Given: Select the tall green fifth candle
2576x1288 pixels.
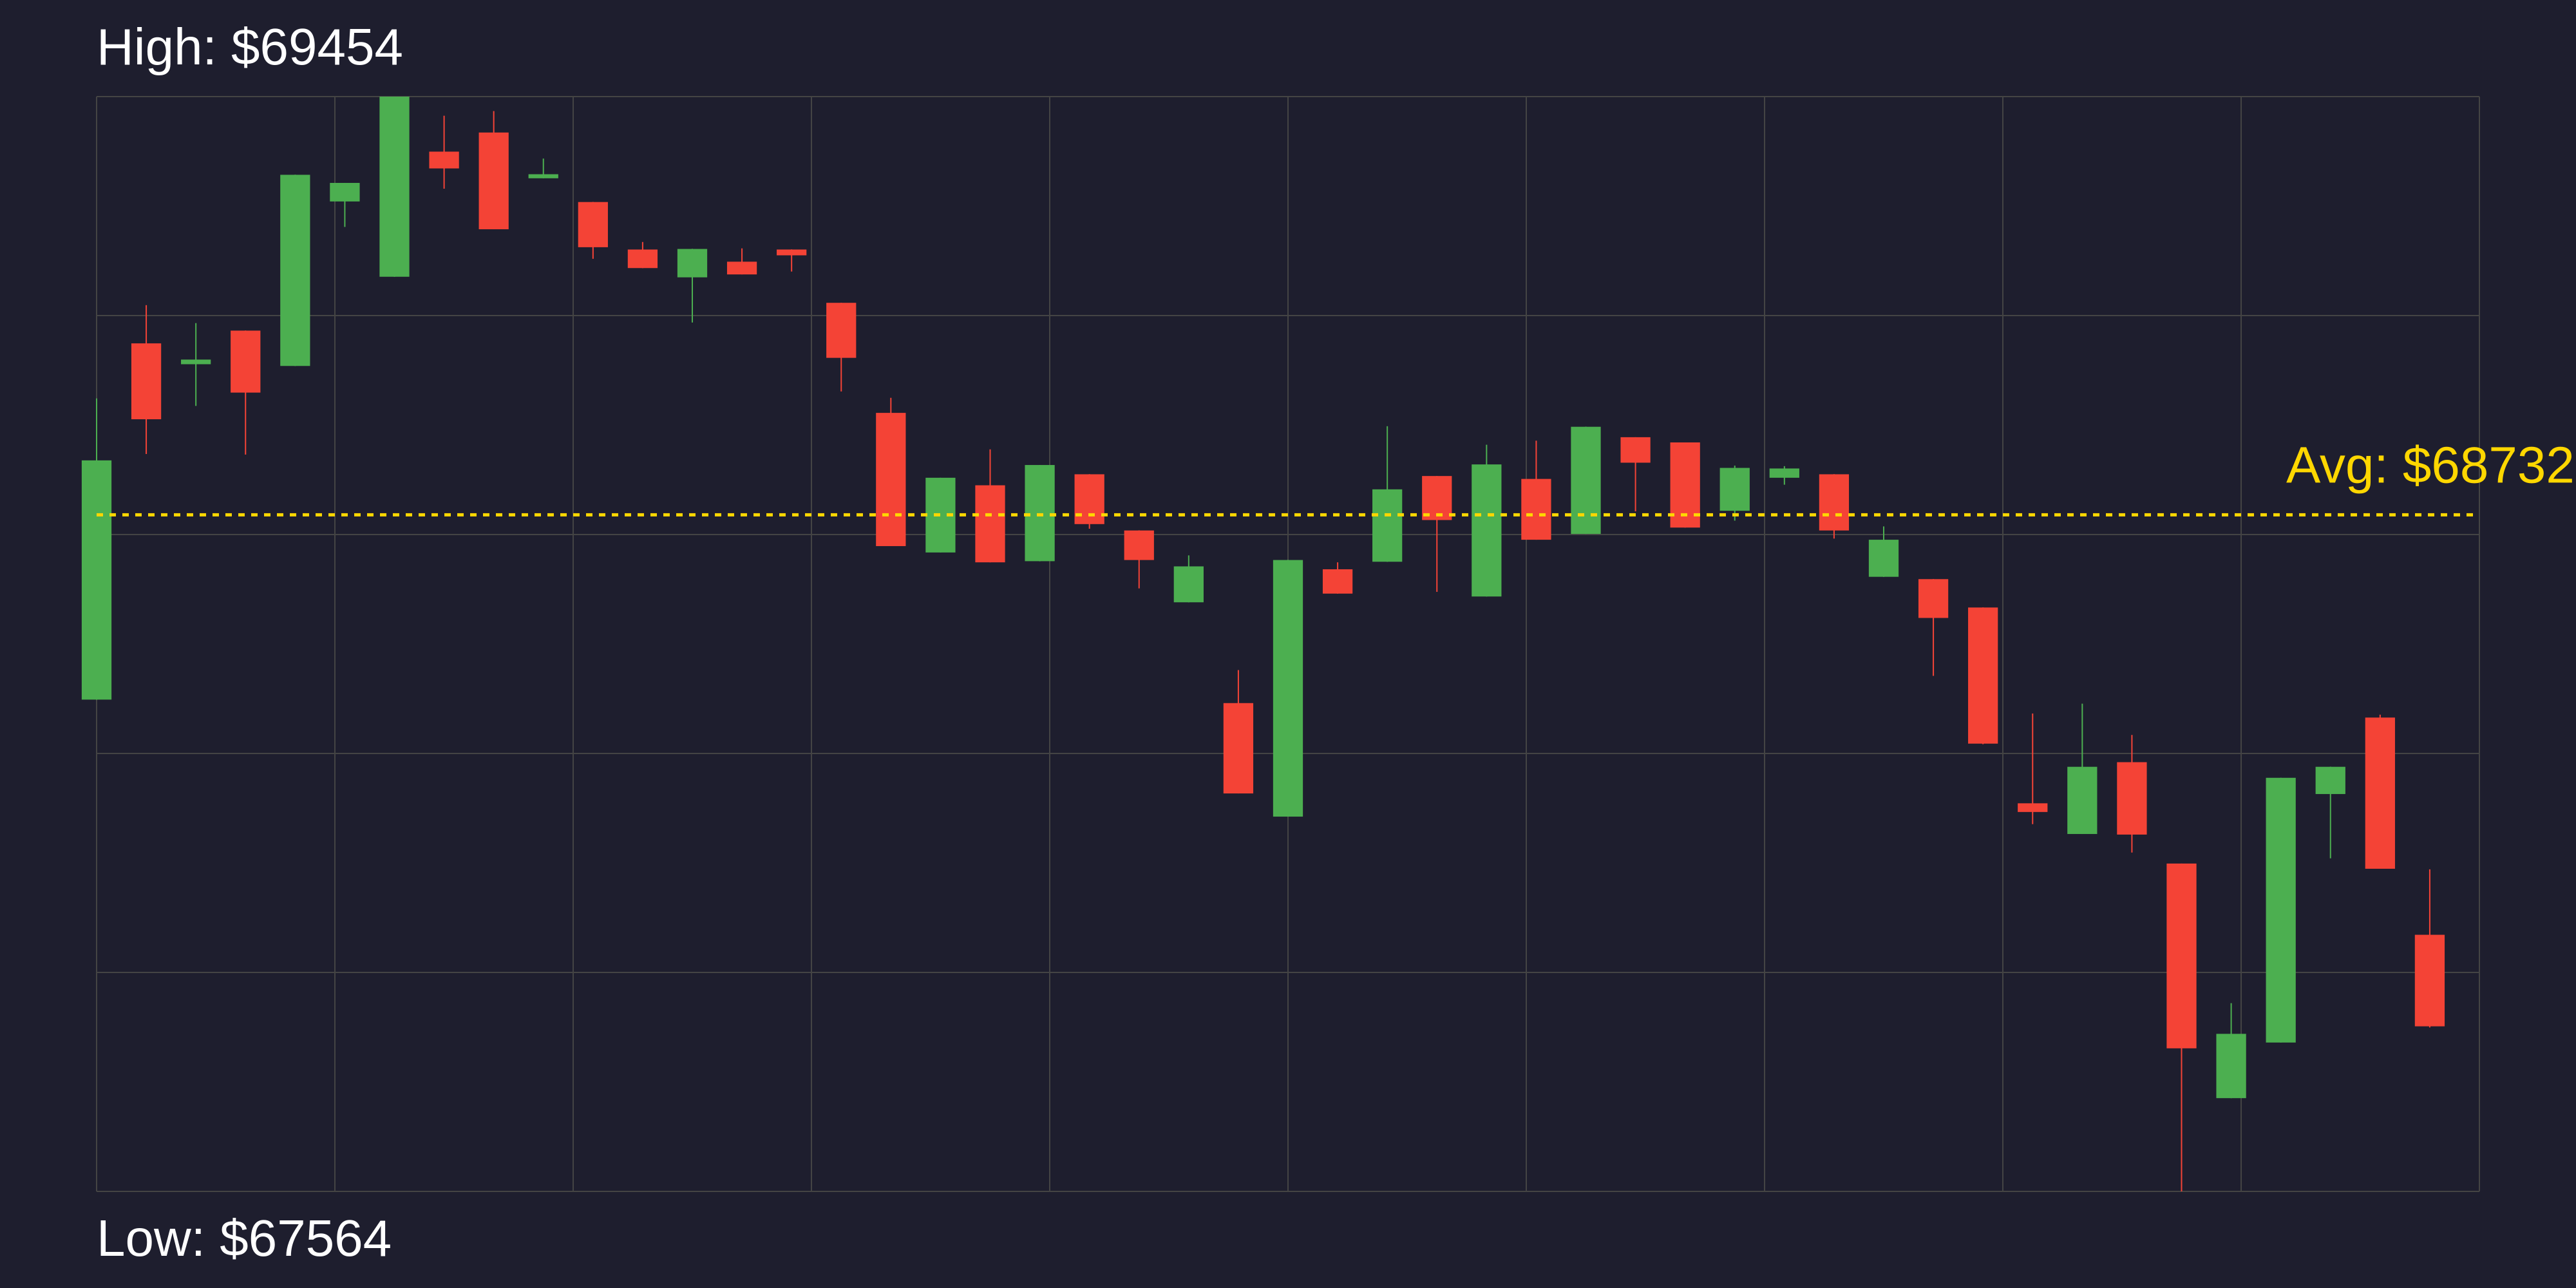Looking at the screenshot, I should point(295,270).
